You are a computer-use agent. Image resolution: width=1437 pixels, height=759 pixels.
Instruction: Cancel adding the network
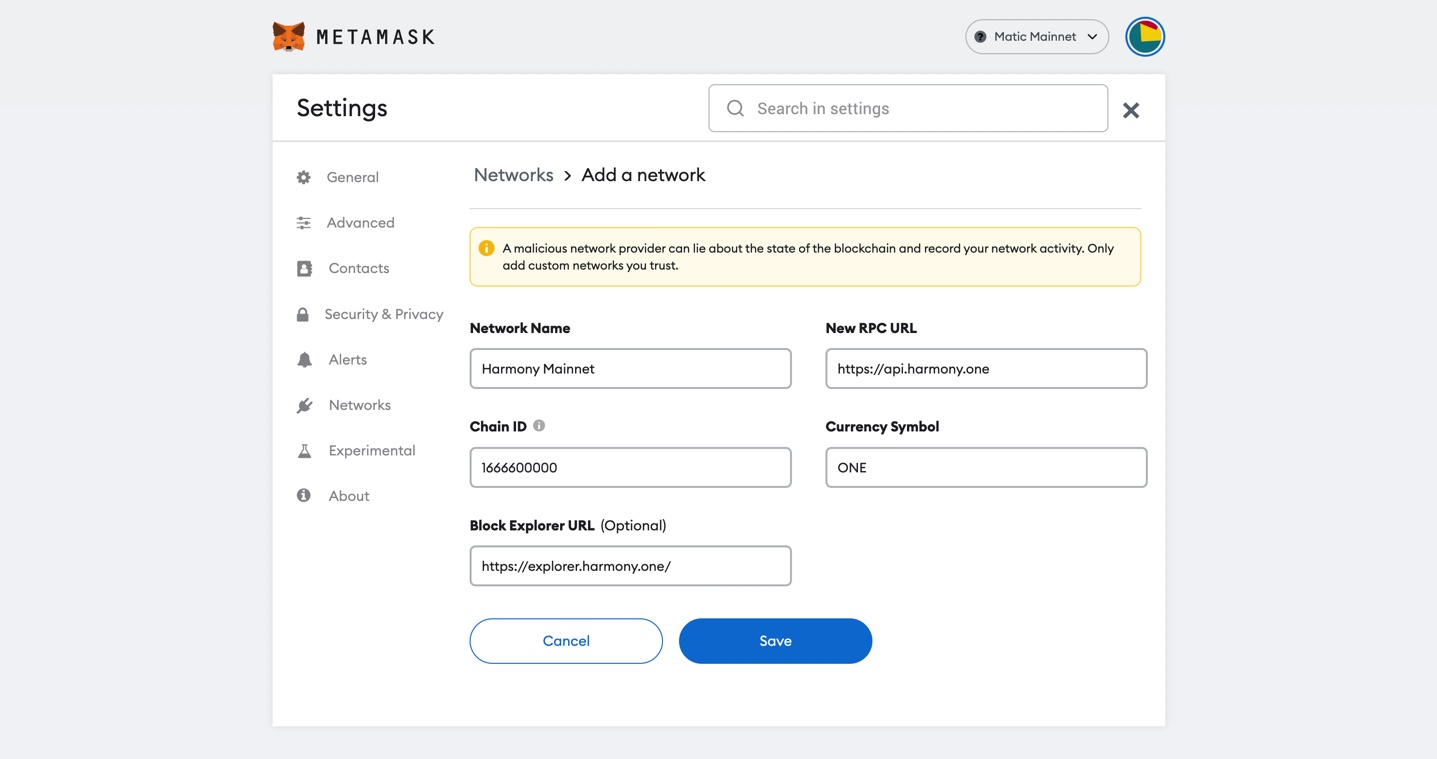click(x=566, y=641)
